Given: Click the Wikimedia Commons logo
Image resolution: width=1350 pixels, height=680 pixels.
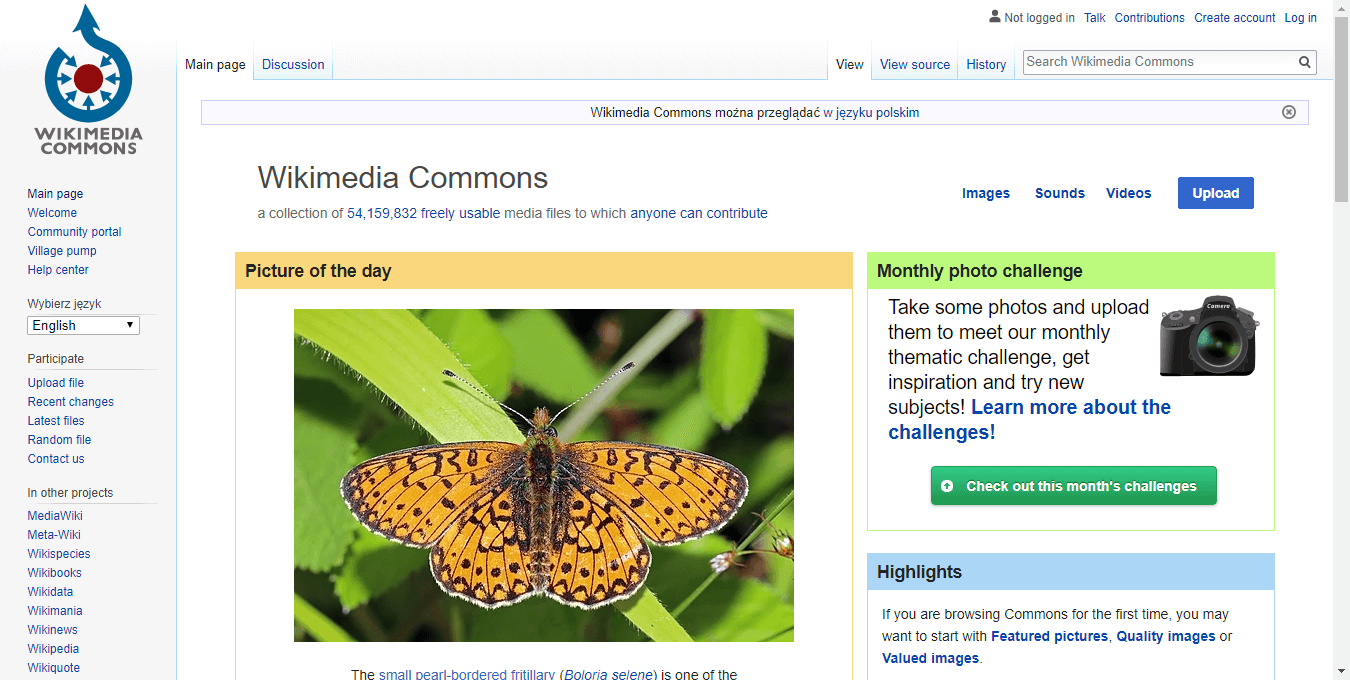Looking at the screenshot, I should pos(88,82).
